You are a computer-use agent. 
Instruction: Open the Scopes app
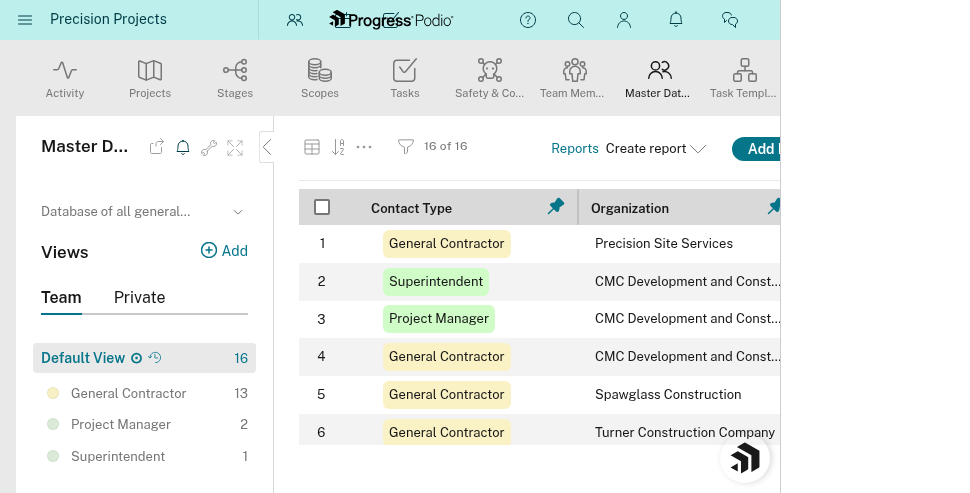(320, 79)
